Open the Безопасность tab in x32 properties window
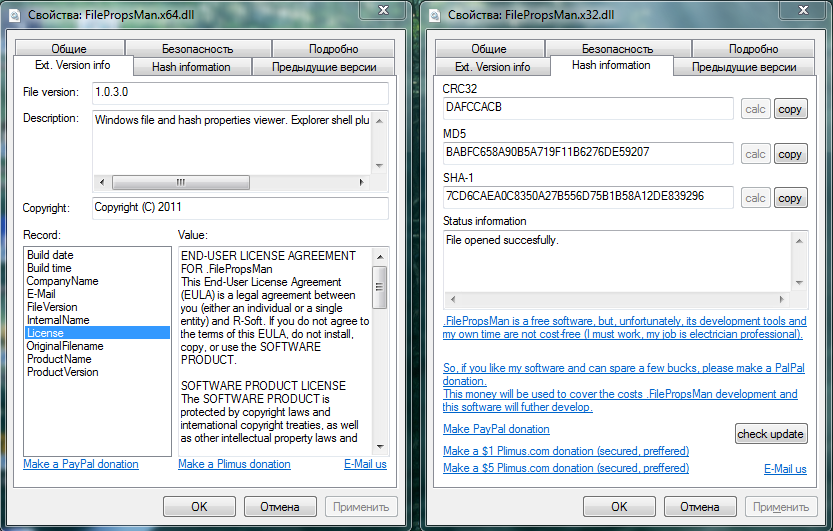Image resolution: width=833 pixels, height=531 pixels. pos(617,48)
